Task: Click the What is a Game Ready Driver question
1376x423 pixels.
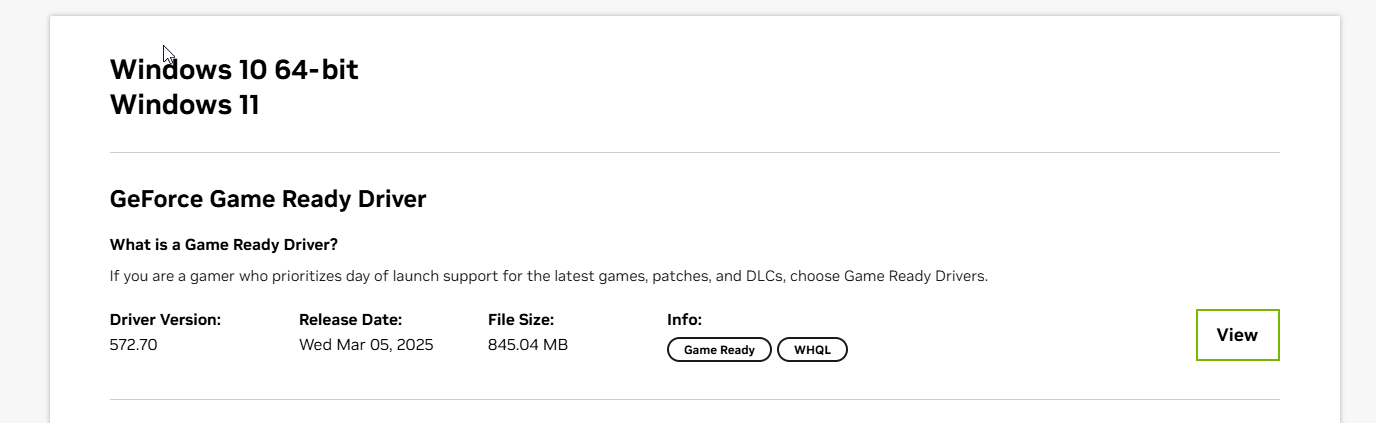Action: click(224, 245)
